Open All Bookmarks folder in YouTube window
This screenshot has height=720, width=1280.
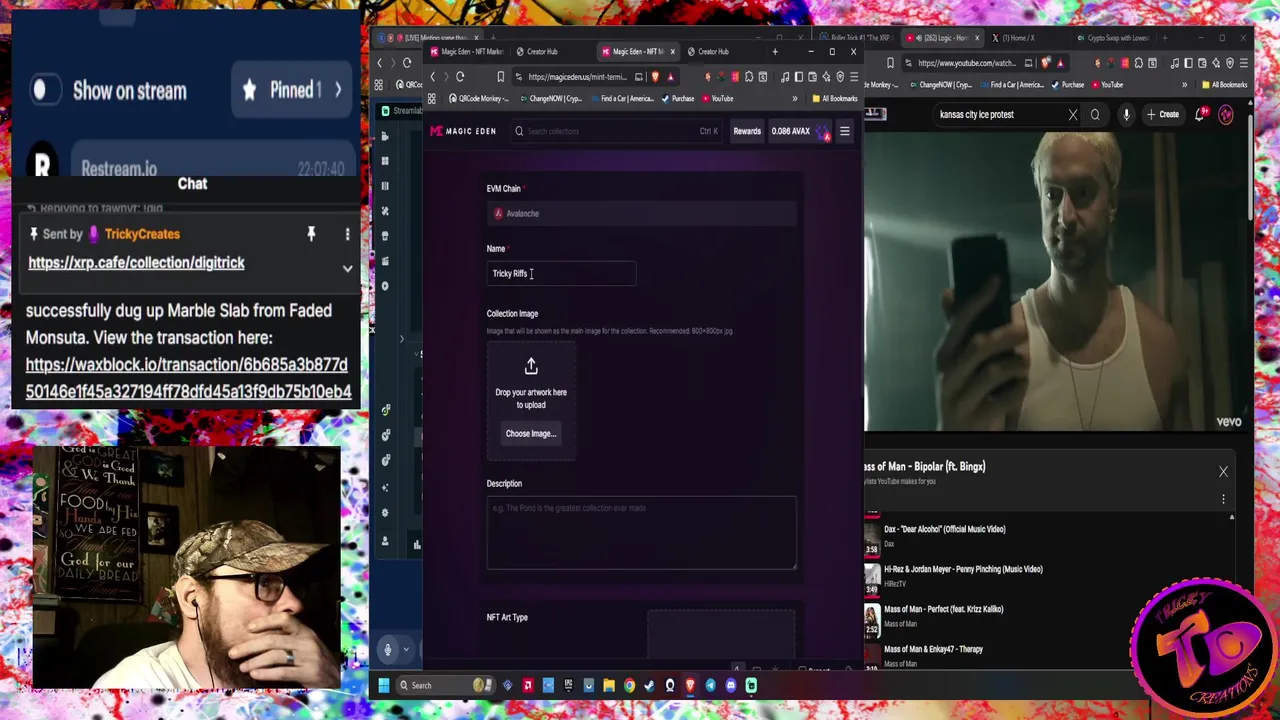click(1226, 85)
